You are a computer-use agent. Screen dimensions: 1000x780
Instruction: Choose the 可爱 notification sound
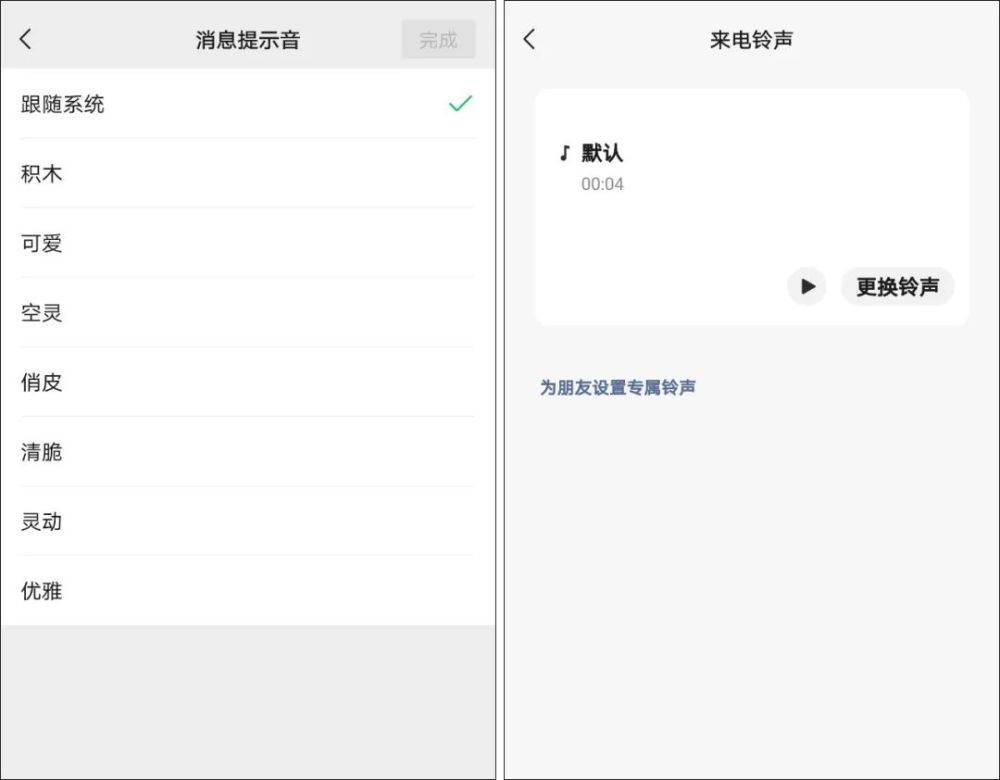tap(247, 243)
